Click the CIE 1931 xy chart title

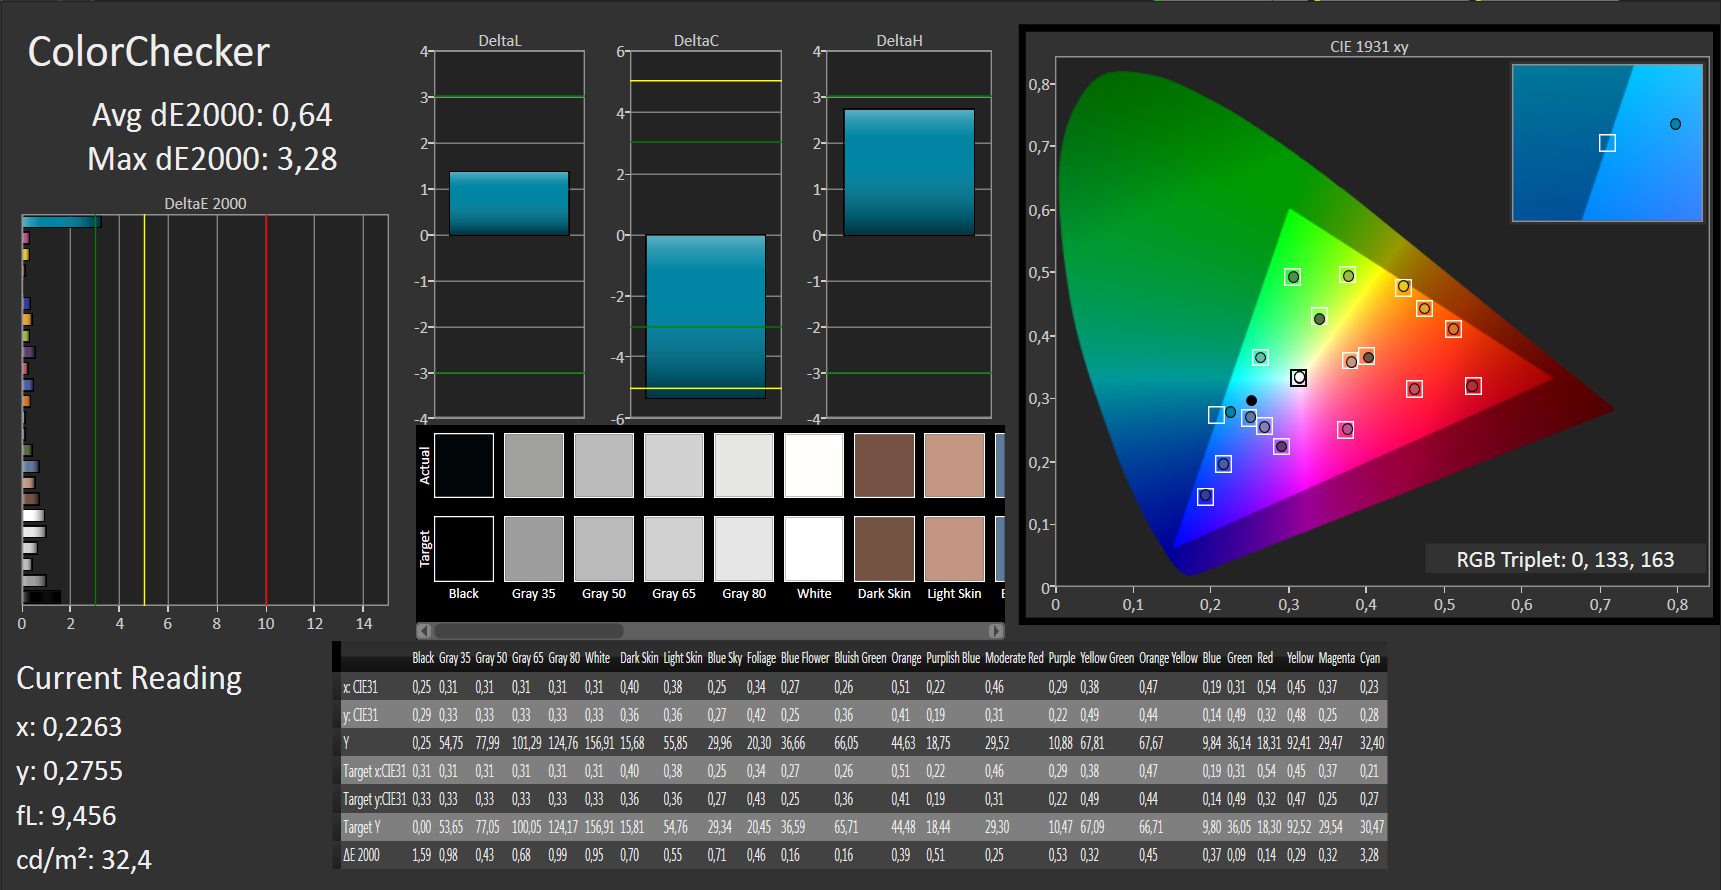[x=1369, y=47]
